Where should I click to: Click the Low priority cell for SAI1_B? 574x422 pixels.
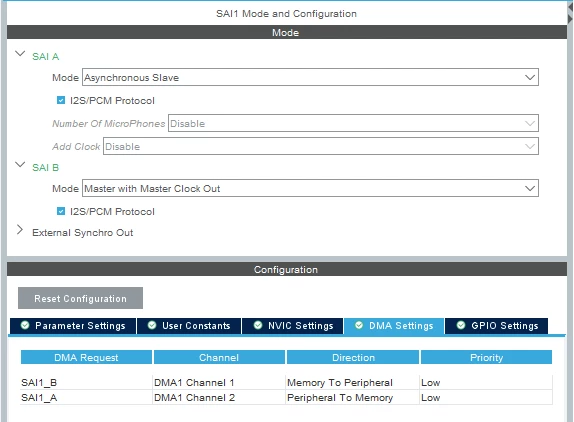tap(486, 382)
